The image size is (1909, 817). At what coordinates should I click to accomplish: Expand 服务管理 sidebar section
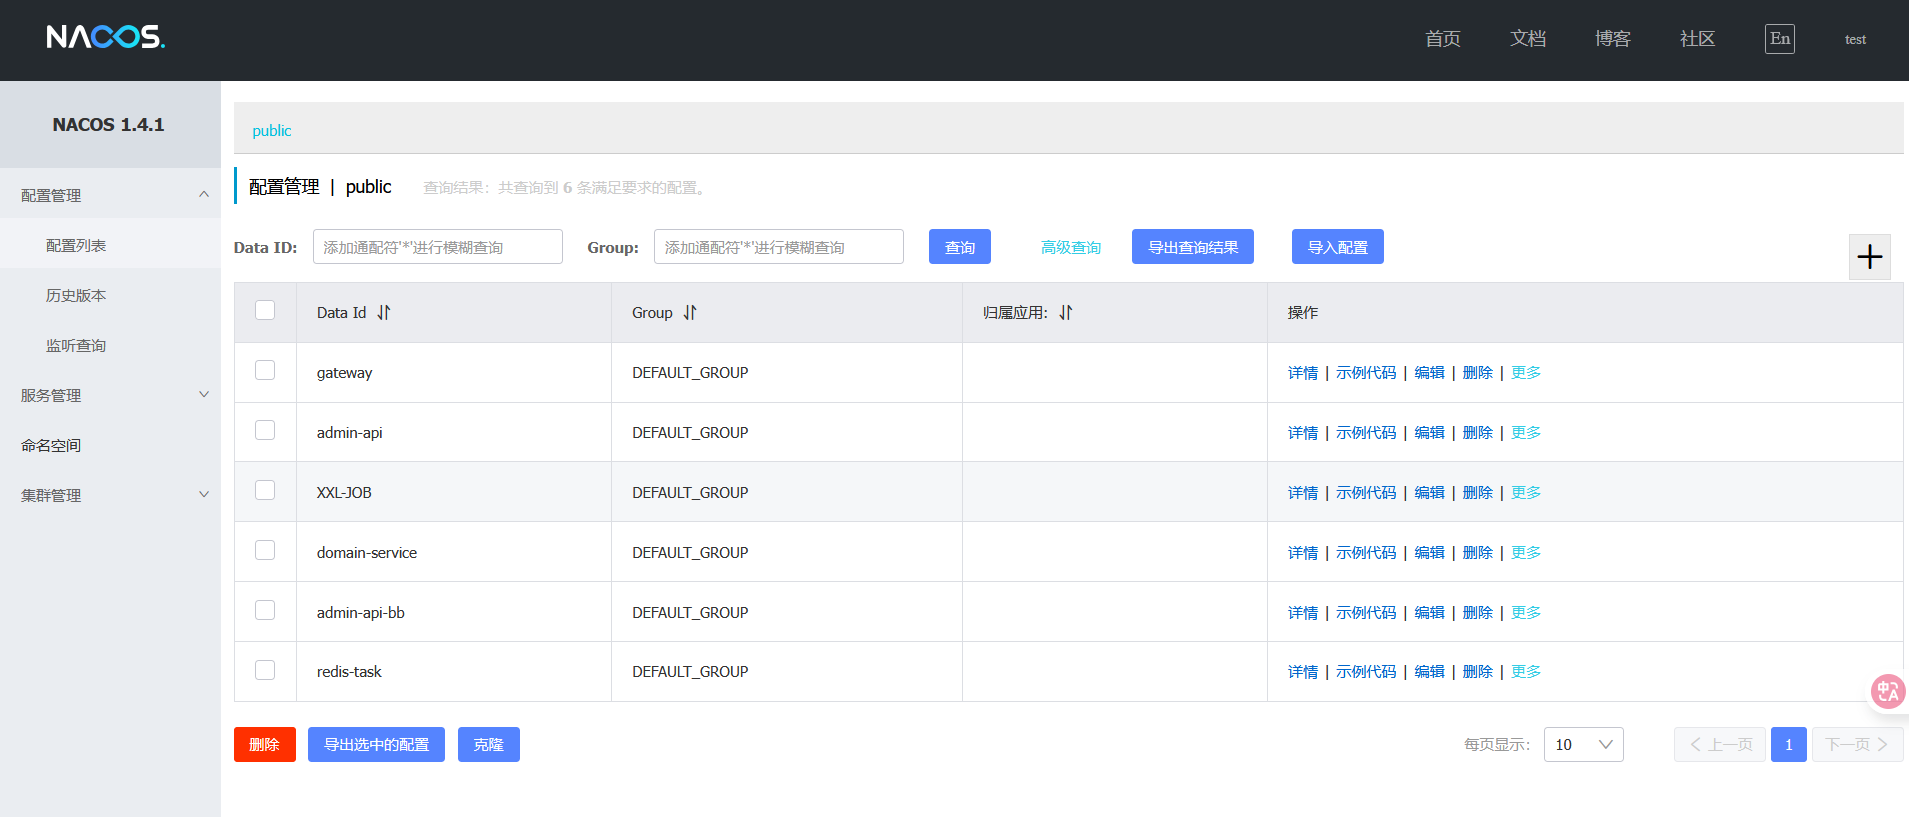pyautogui.click(x=110, y=395)
